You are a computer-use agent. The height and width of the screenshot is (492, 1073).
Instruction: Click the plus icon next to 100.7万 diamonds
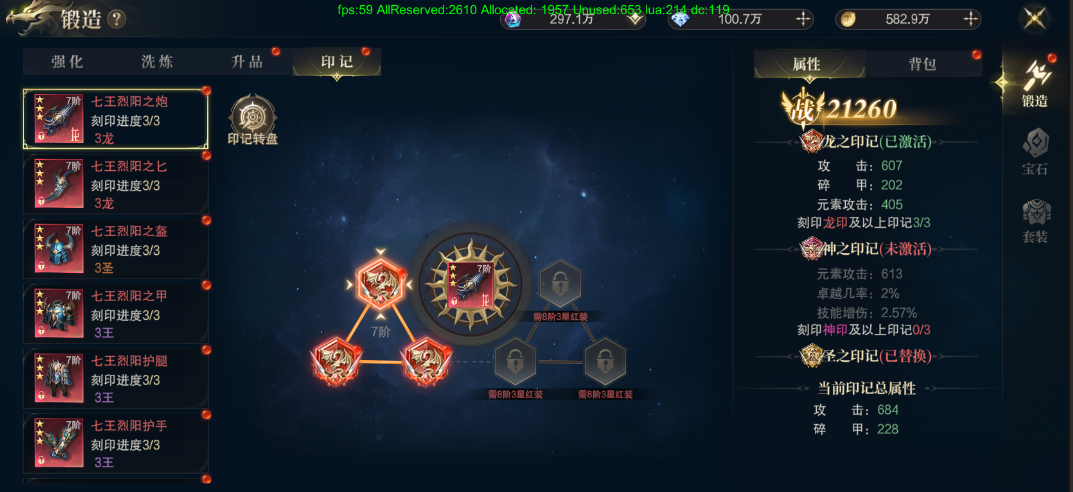click(803, 19)
